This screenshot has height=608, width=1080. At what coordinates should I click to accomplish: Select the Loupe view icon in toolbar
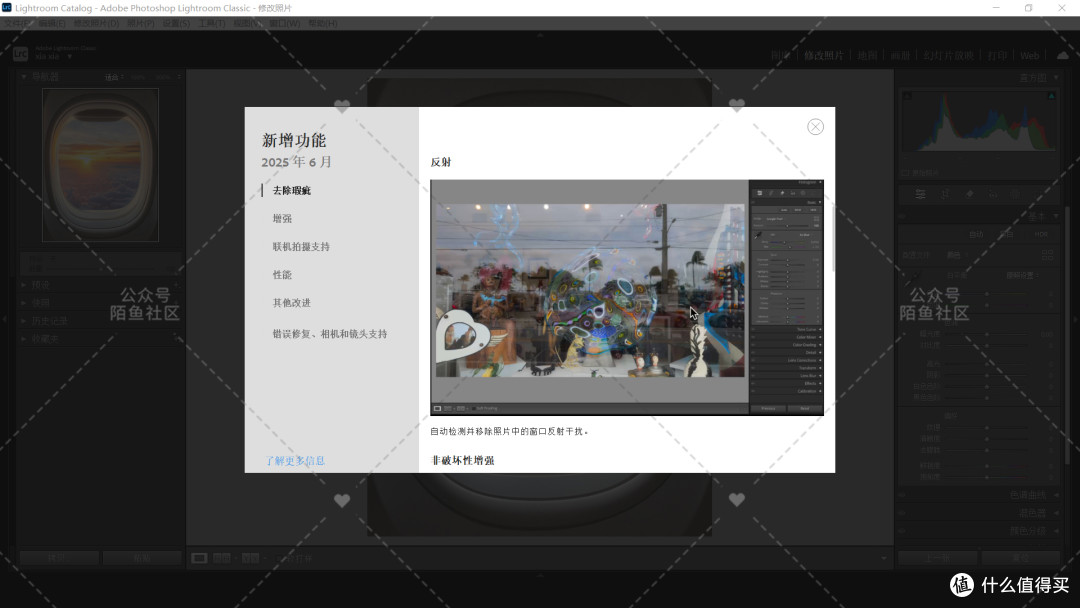click(x=199, y=558)
